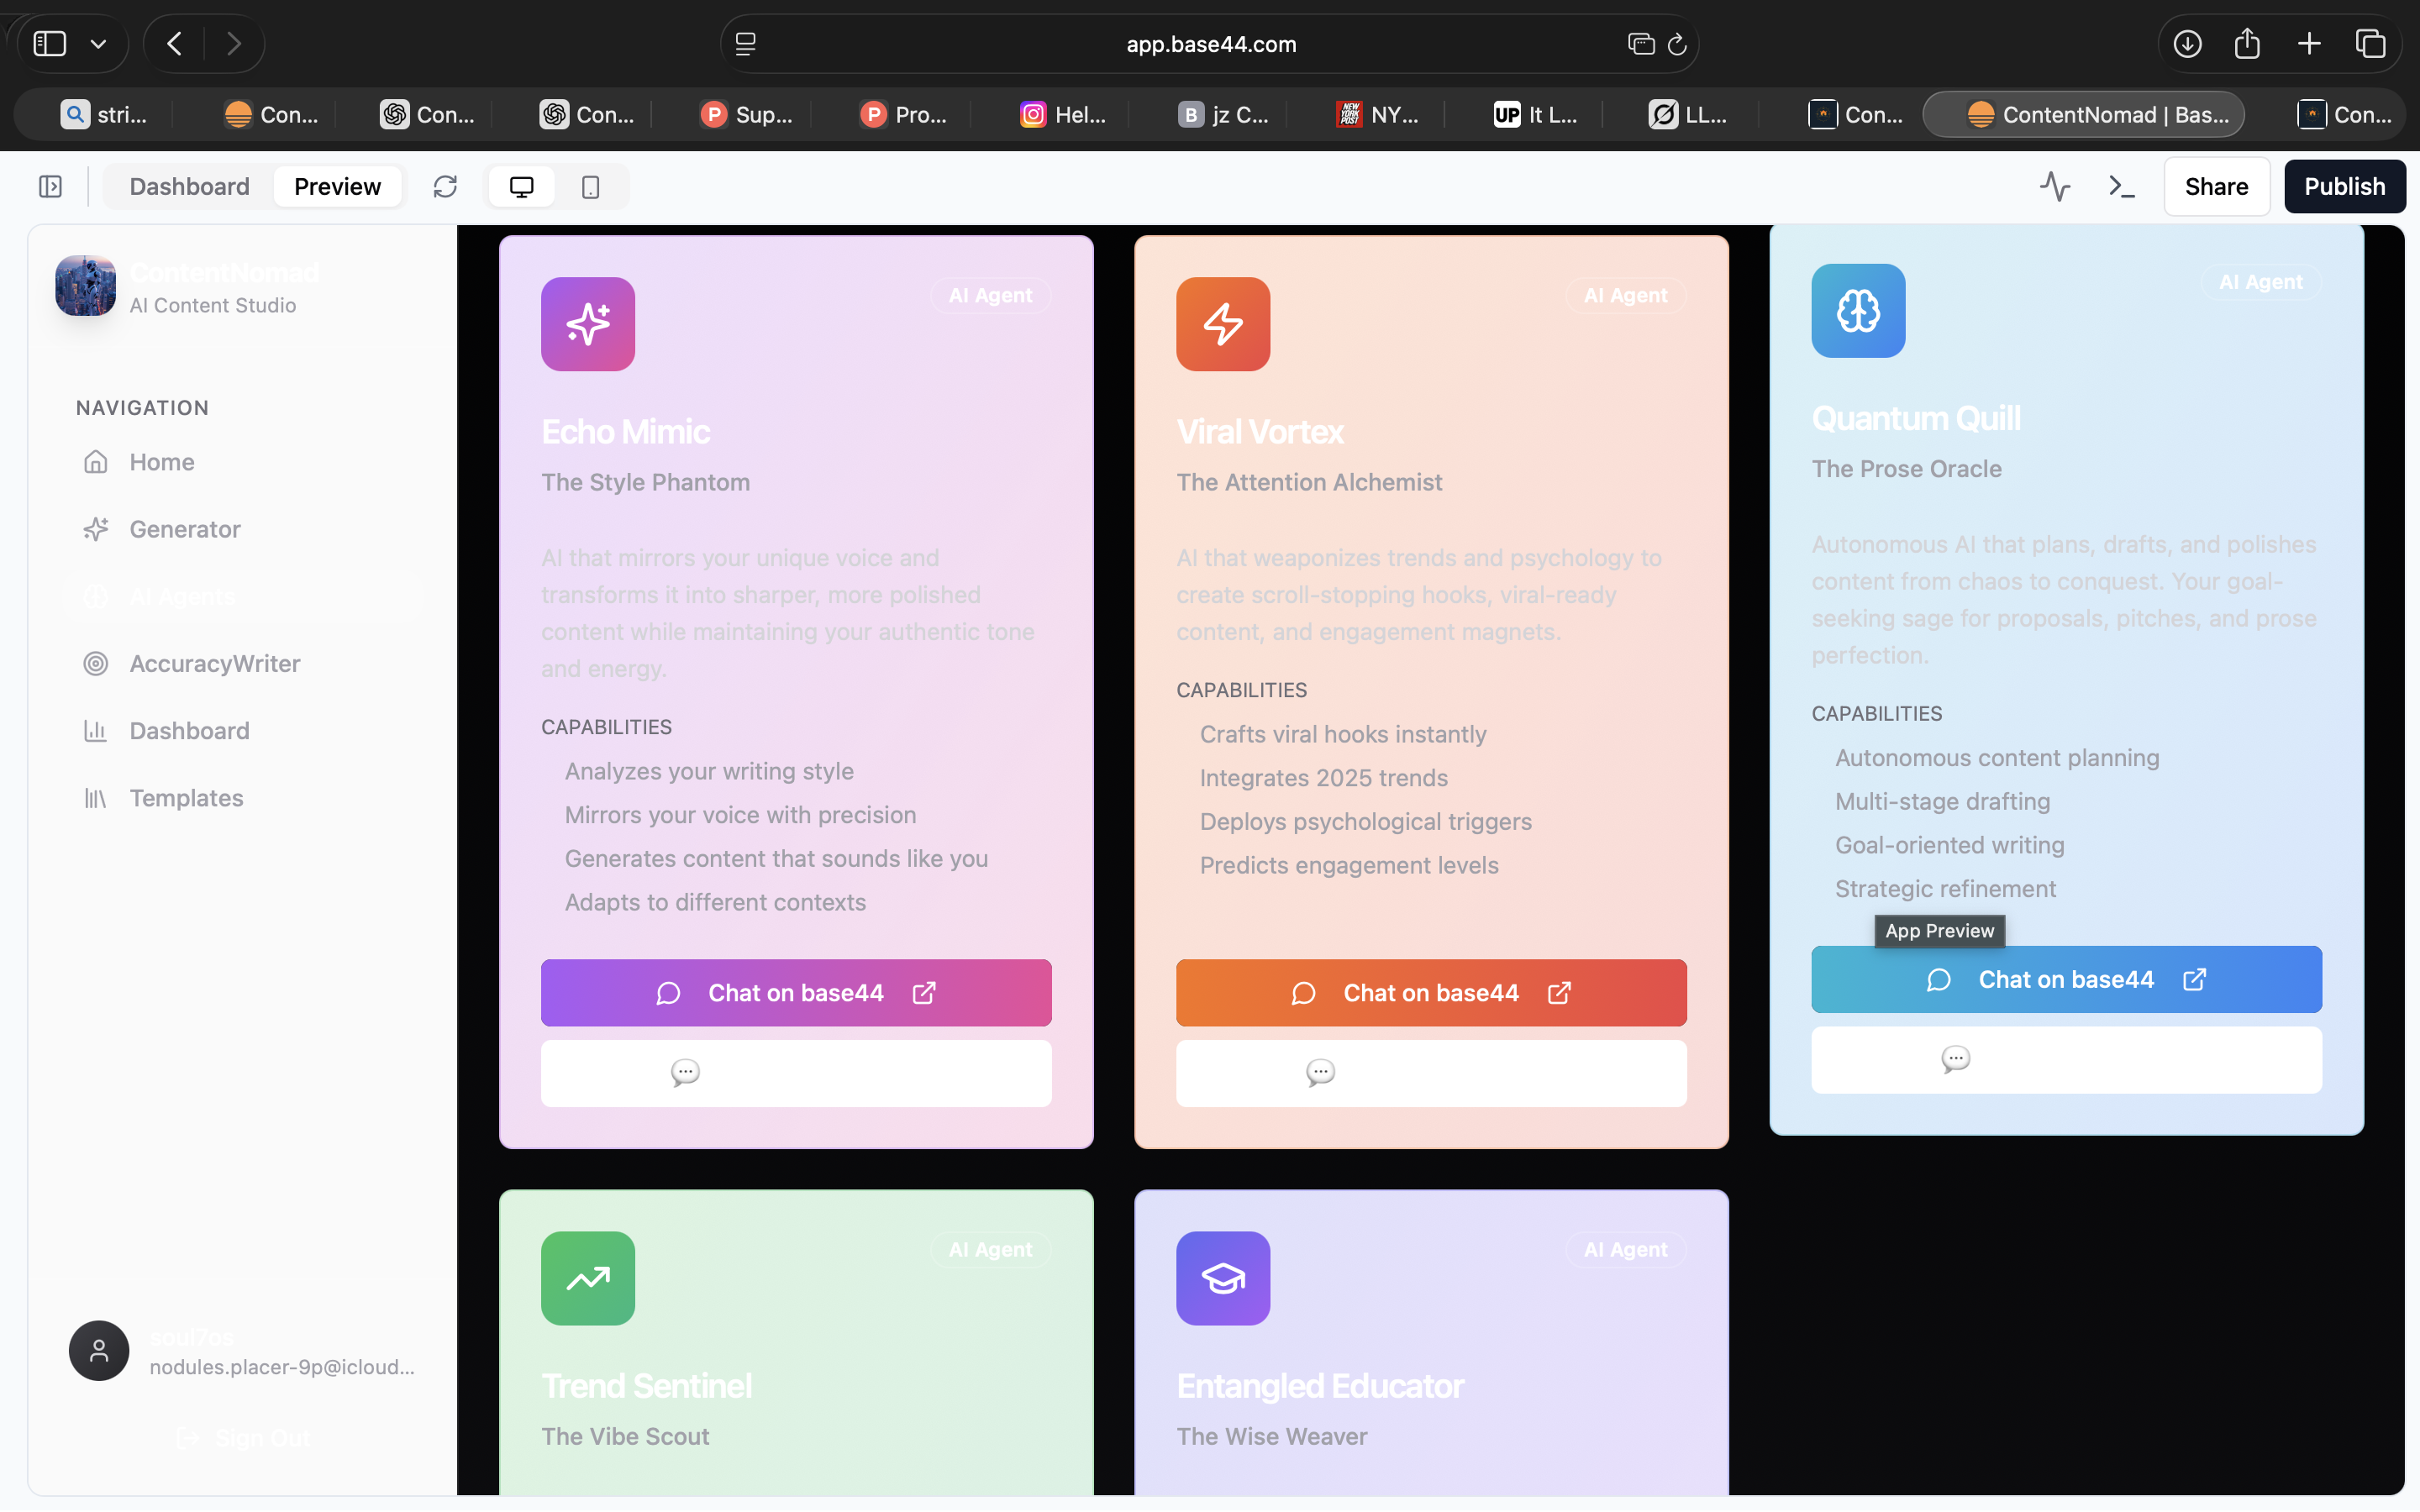Viewport: 2420px width, 1512px height.
Task: Click the white chat-bubble button under Quantum Quill
Action: coord(2066,1060)
